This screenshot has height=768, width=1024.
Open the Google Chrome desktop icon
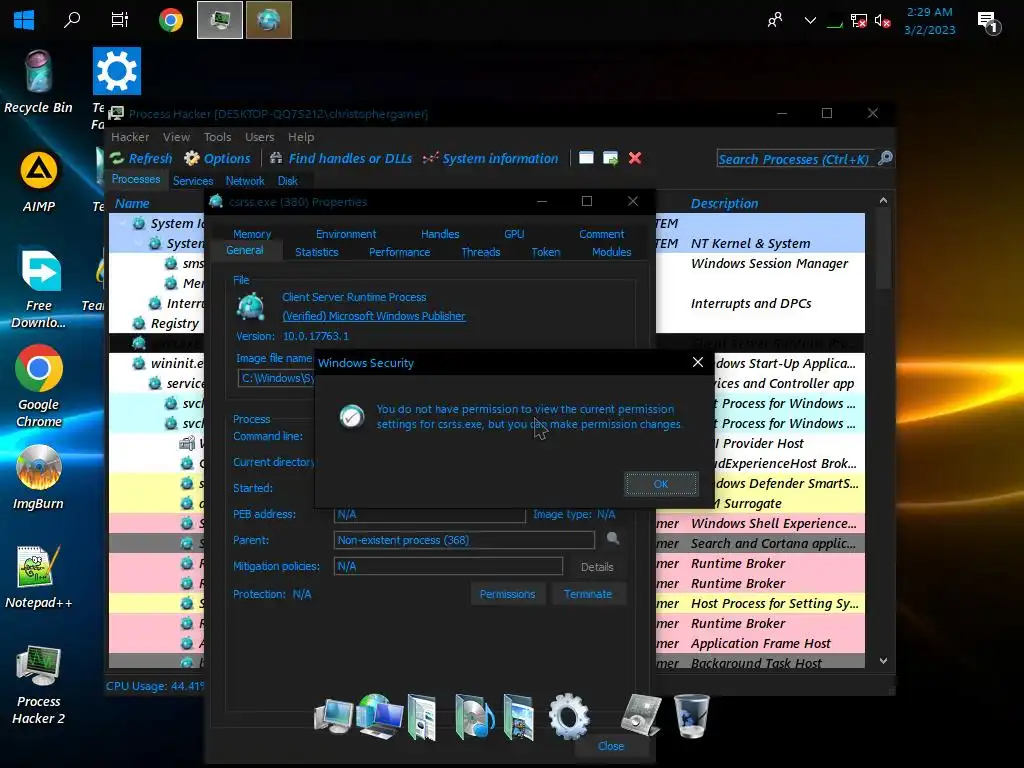click(x=39, y=386)
